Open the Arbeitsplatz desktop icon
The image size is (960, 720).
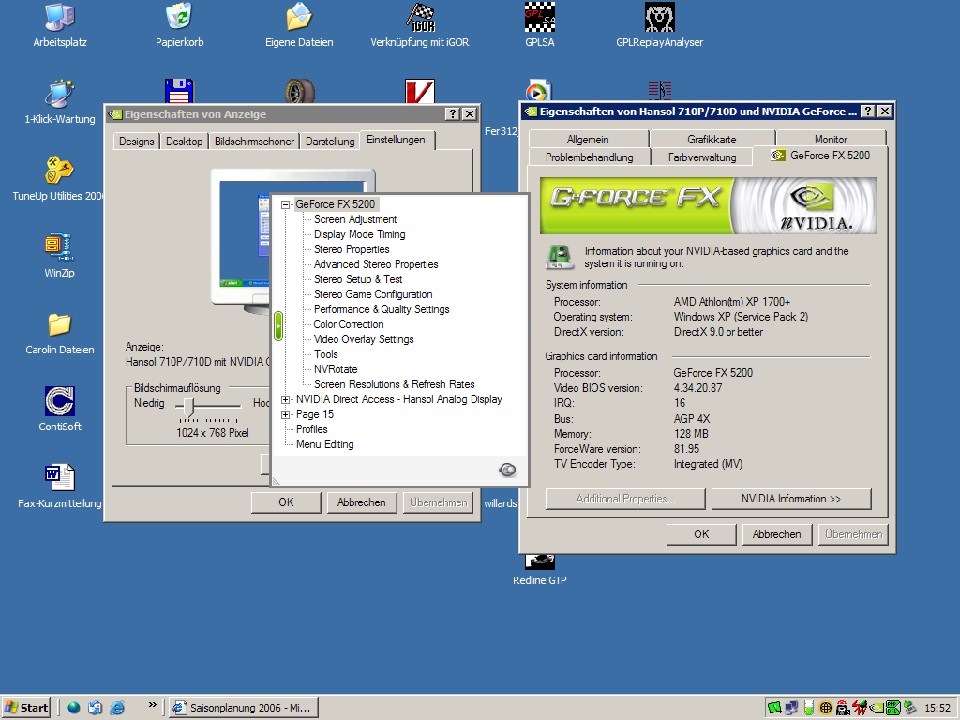pyautogui.click(x=60, y=18)
